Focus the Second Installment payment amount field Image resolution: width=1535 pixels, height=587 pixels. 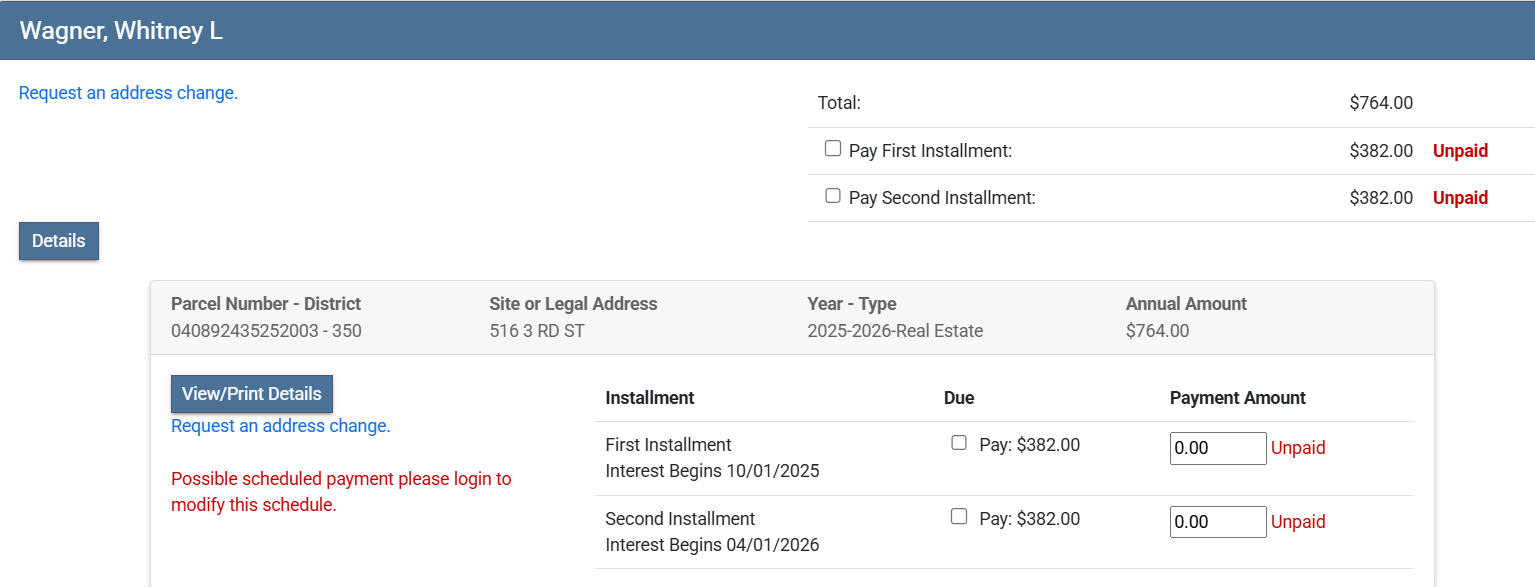pos(1217,522)
